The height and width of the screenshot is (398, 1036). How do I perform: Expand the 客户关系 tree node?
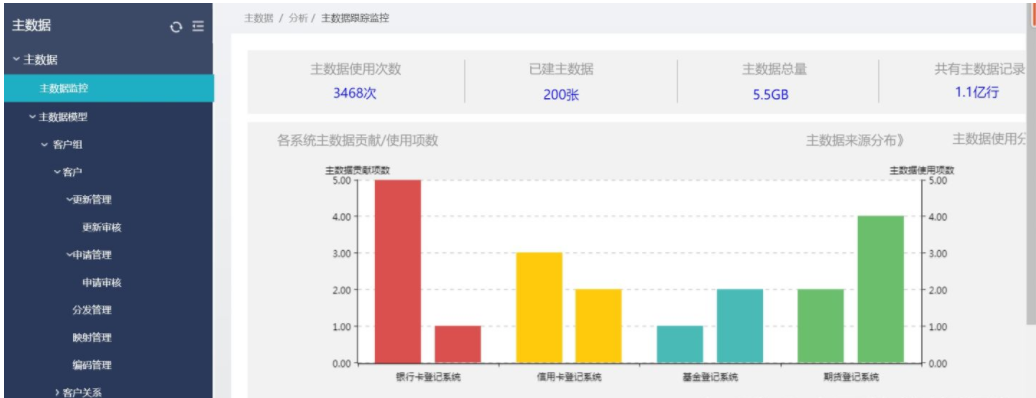click(57, 393)
